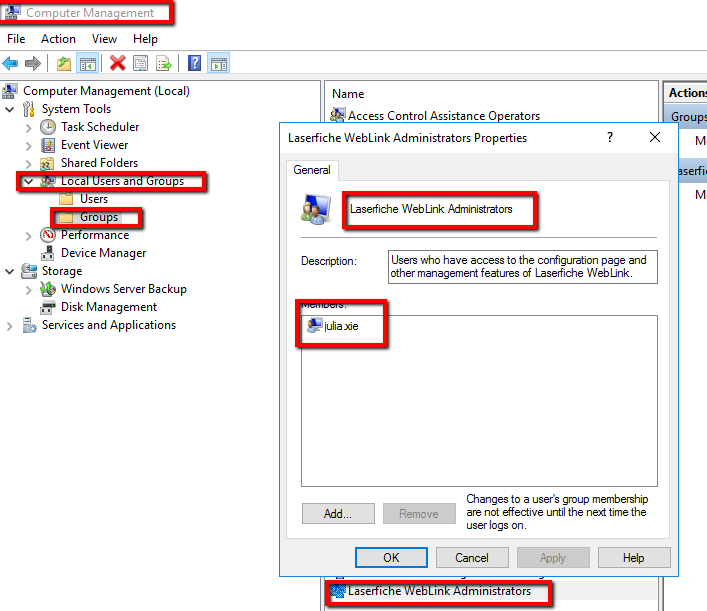The height and width of the screenshot is (611, 707).
Task: Collapse the Storage tree node
Action: pos(9,271)
